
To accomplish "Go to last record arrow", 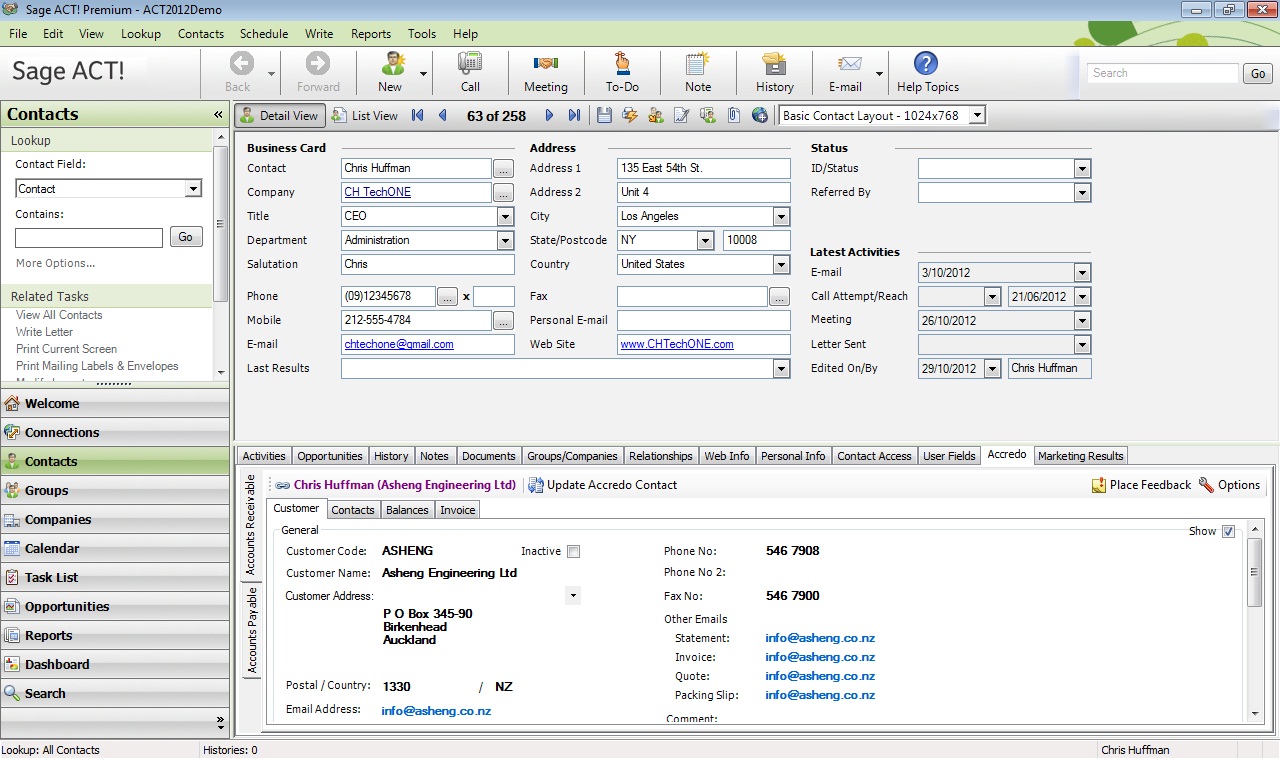I will 574,116.
